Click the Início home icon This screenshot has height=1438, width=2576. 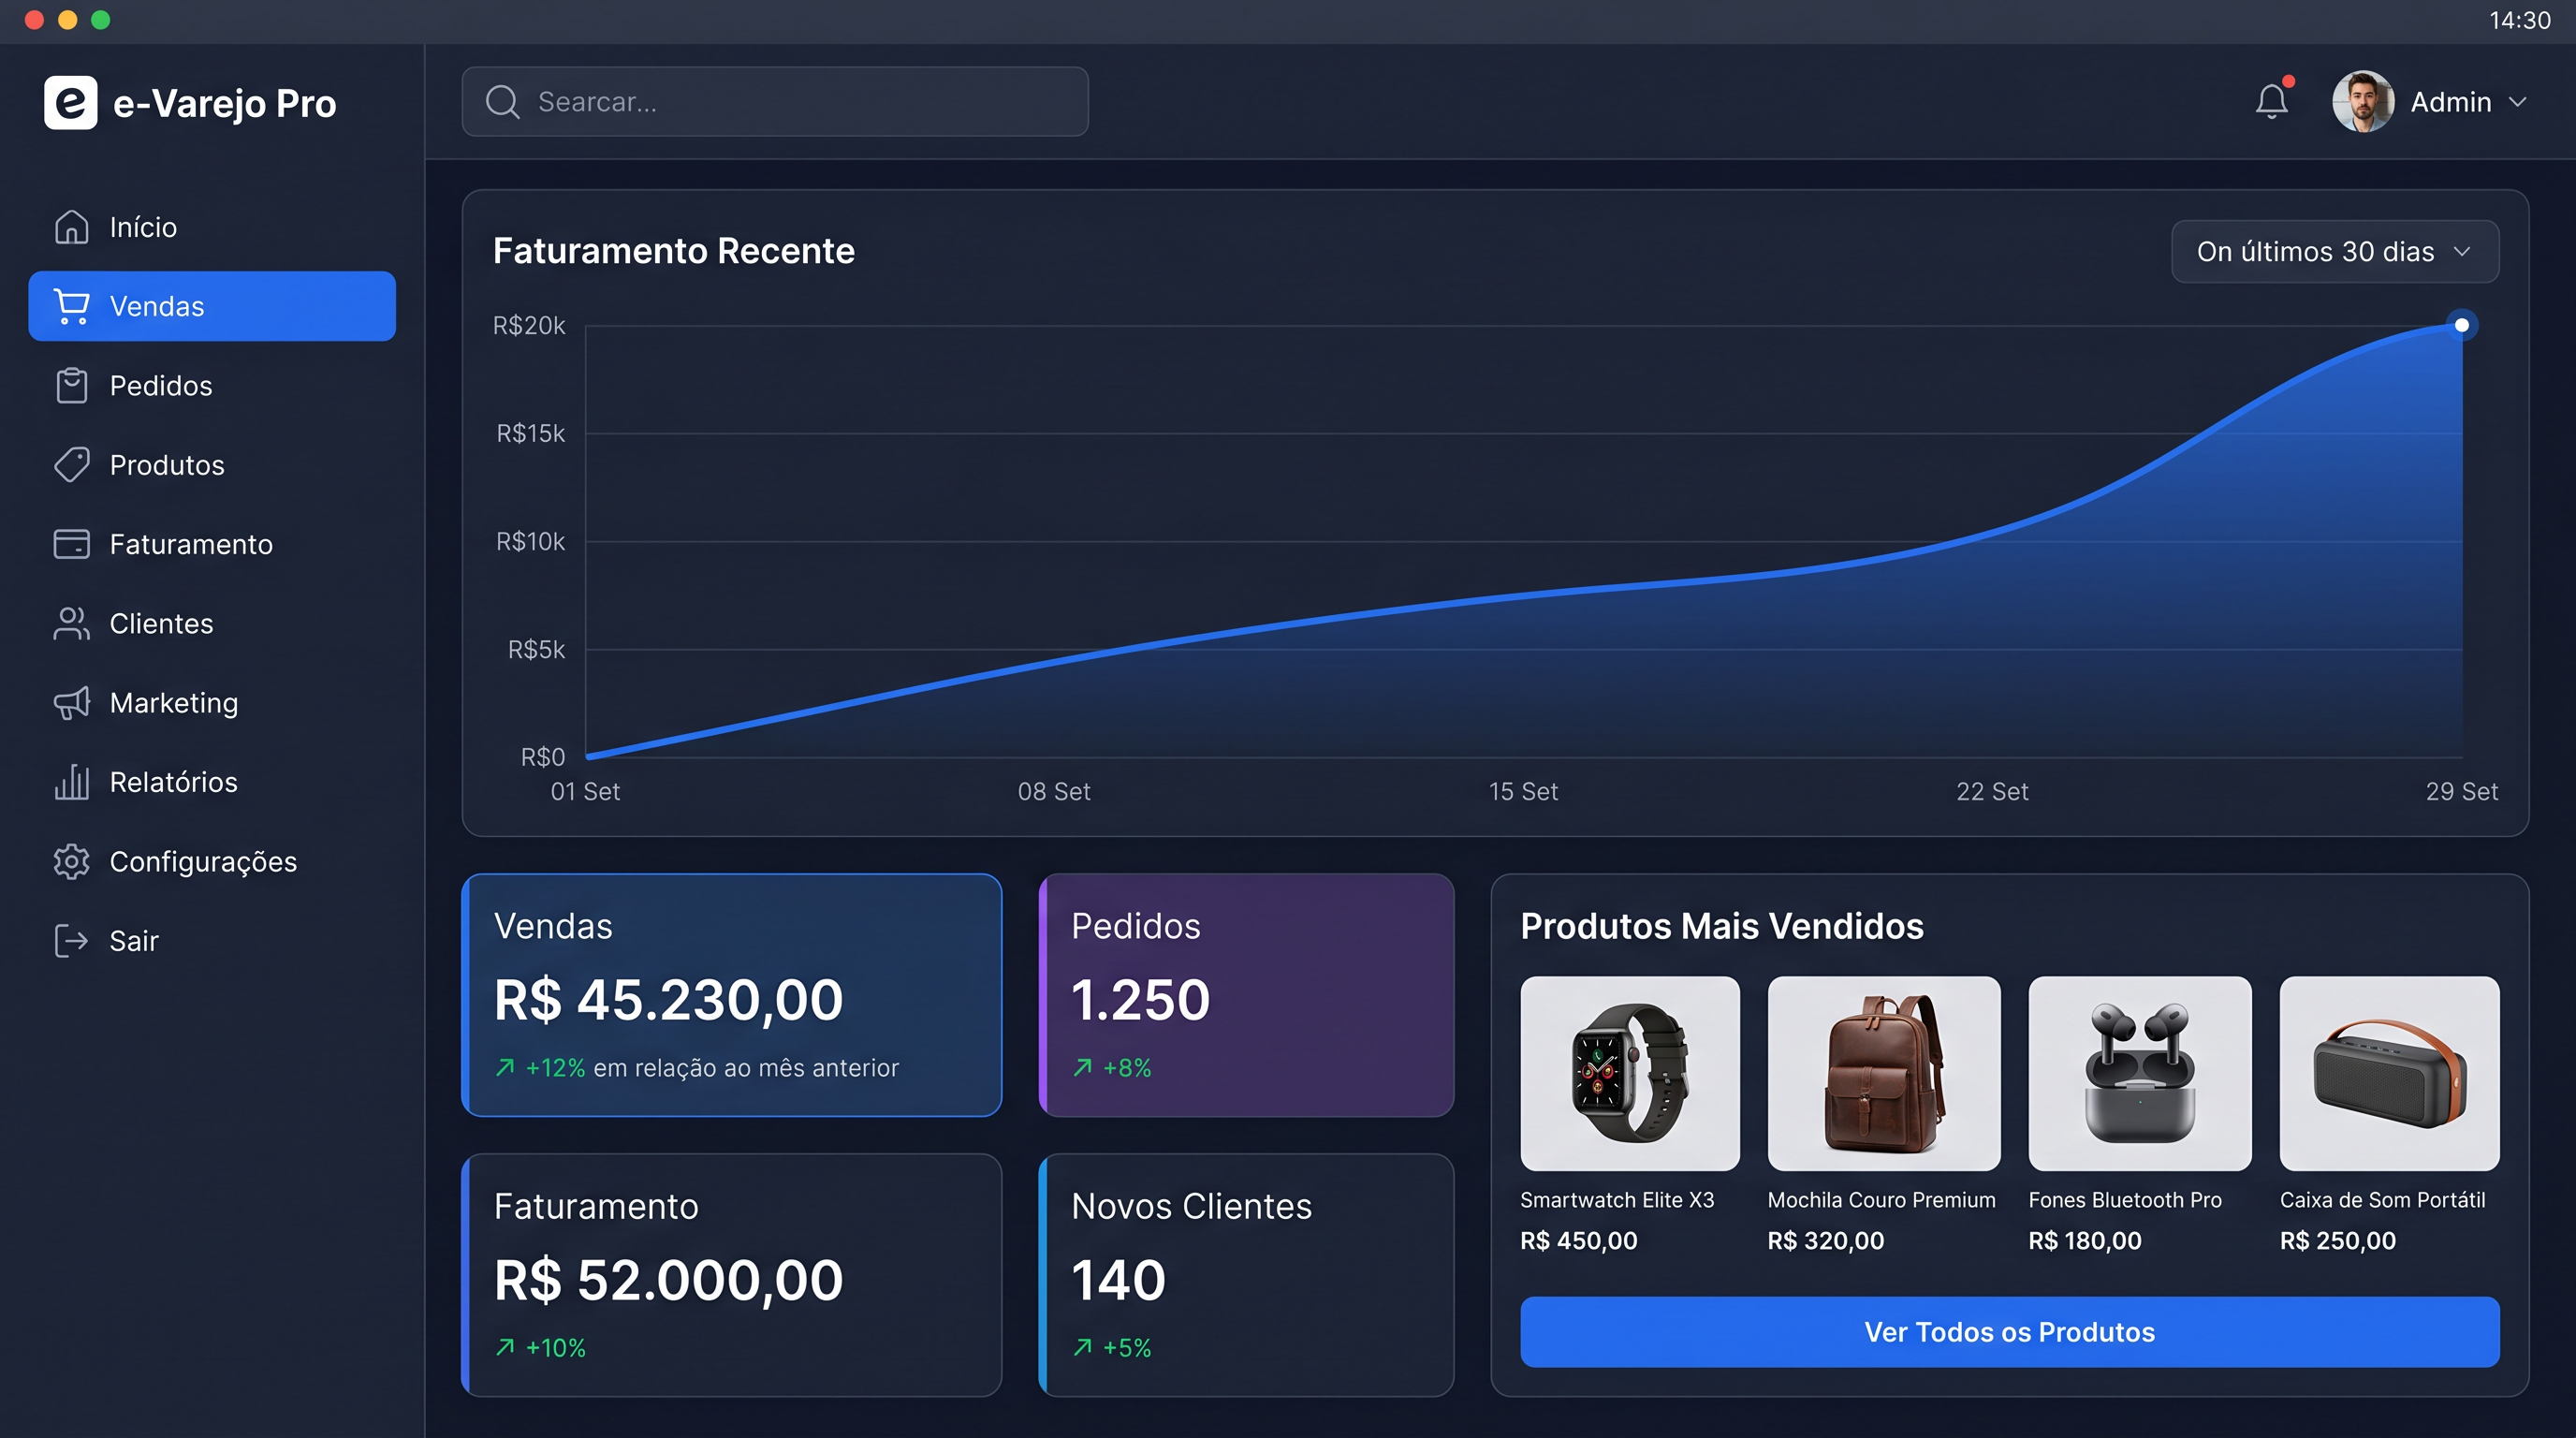pos(71,227)
